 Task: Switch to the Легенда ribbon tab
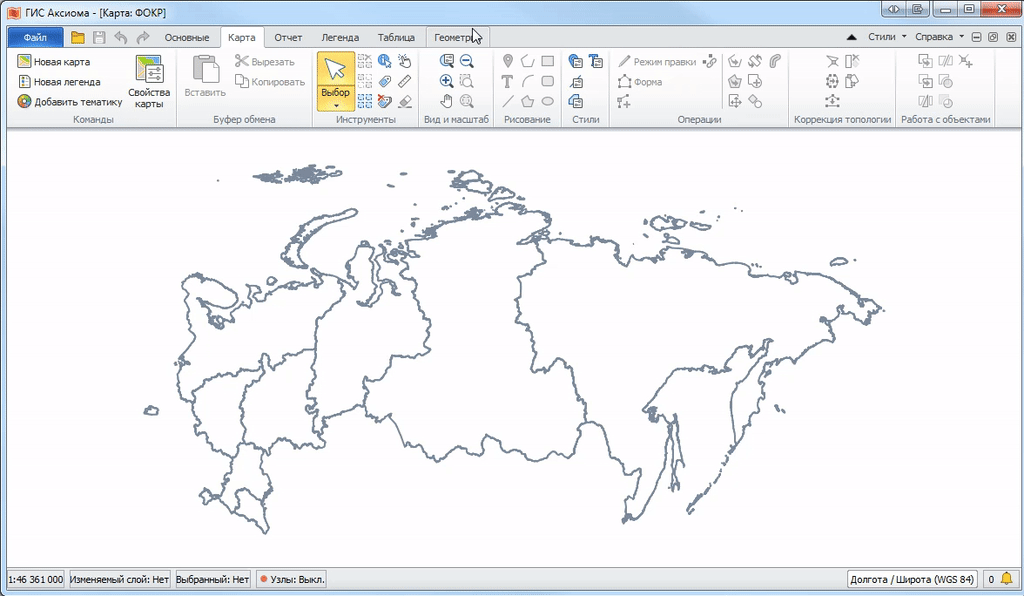339,38
